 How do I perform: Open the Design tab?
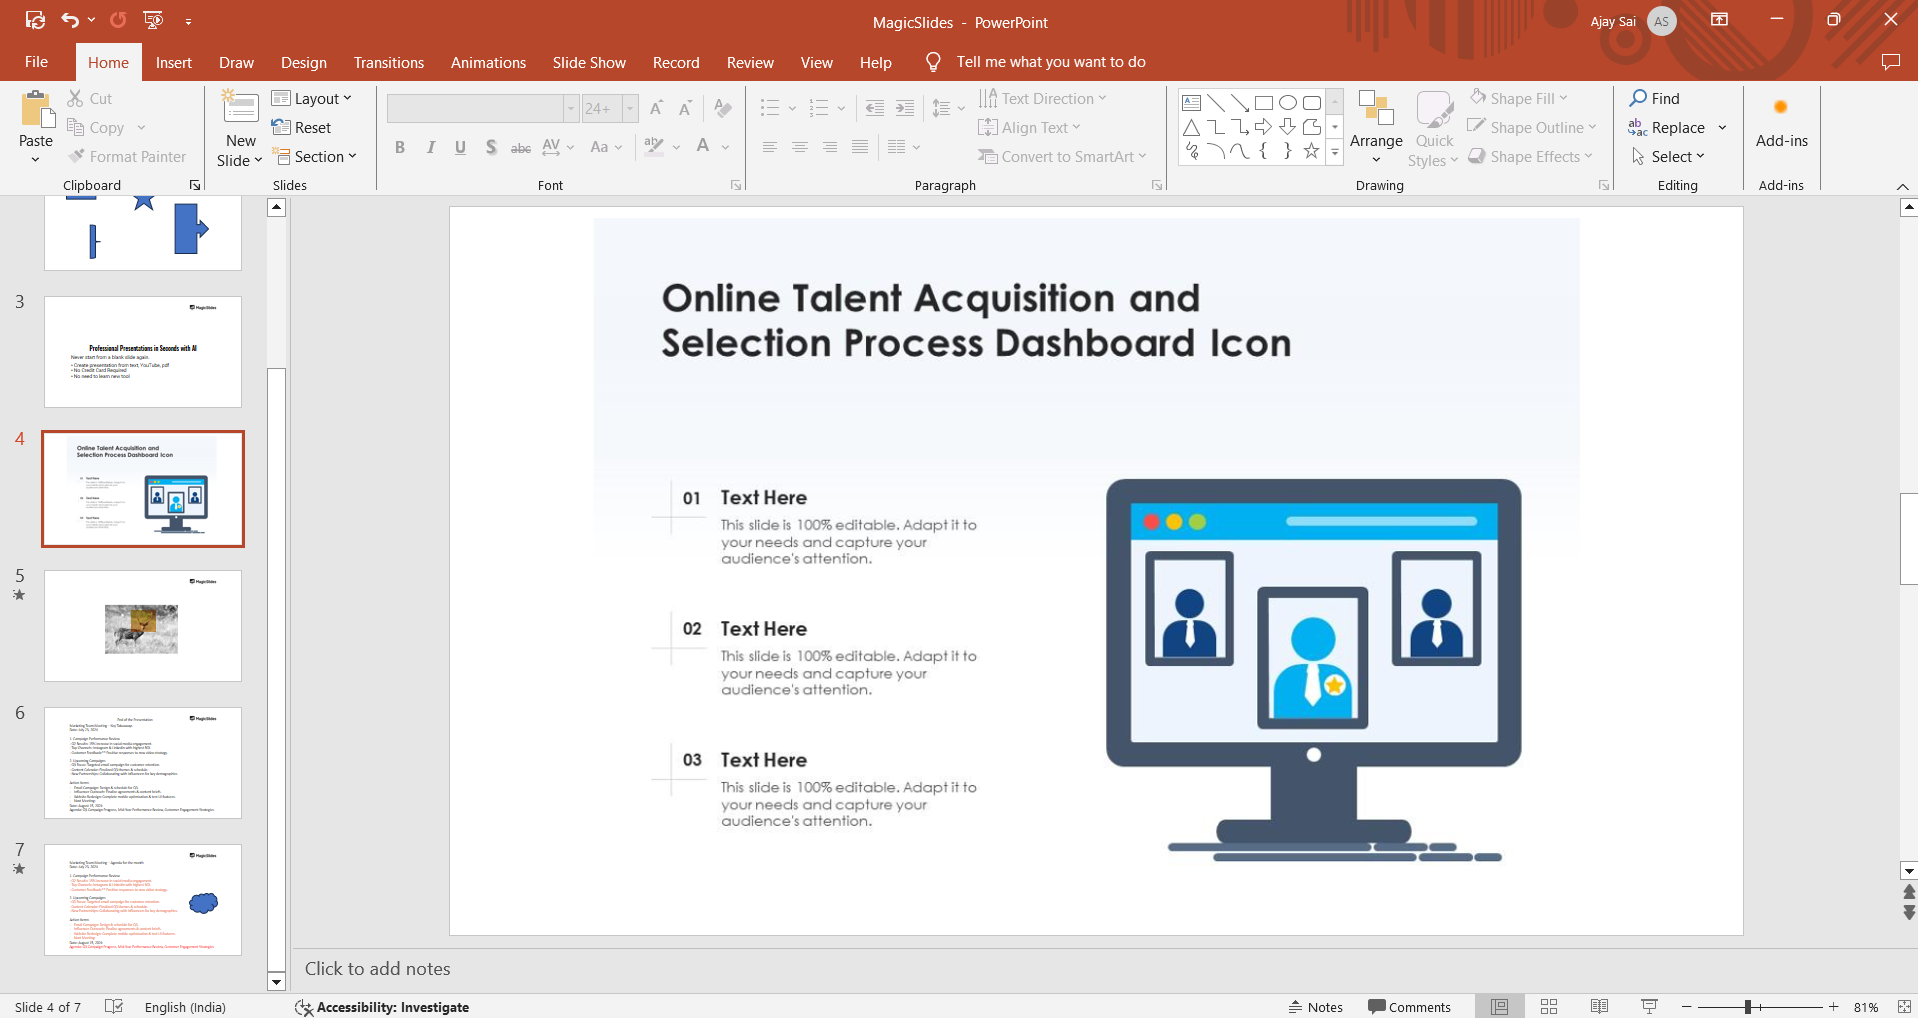(303, 62)
